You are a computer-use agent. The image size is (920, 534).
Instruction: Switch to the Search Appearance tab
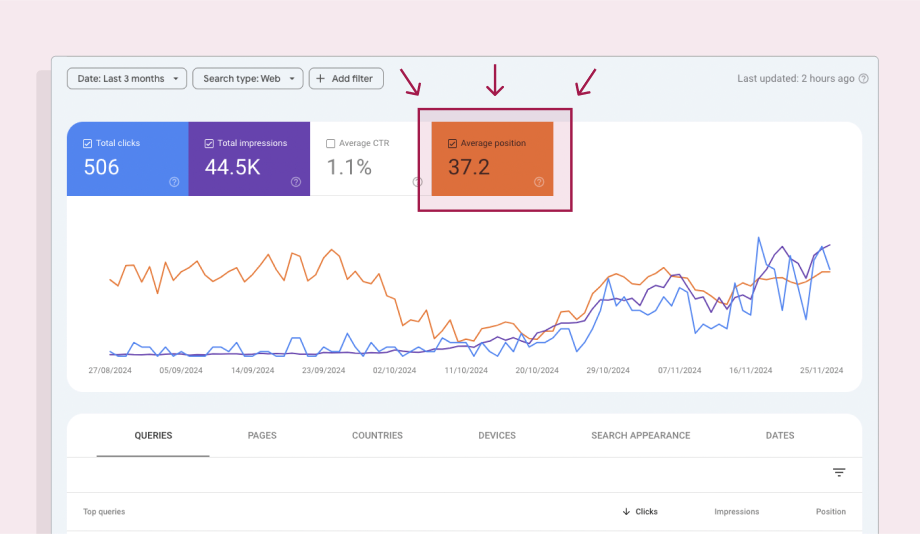(x=641, y=435)
